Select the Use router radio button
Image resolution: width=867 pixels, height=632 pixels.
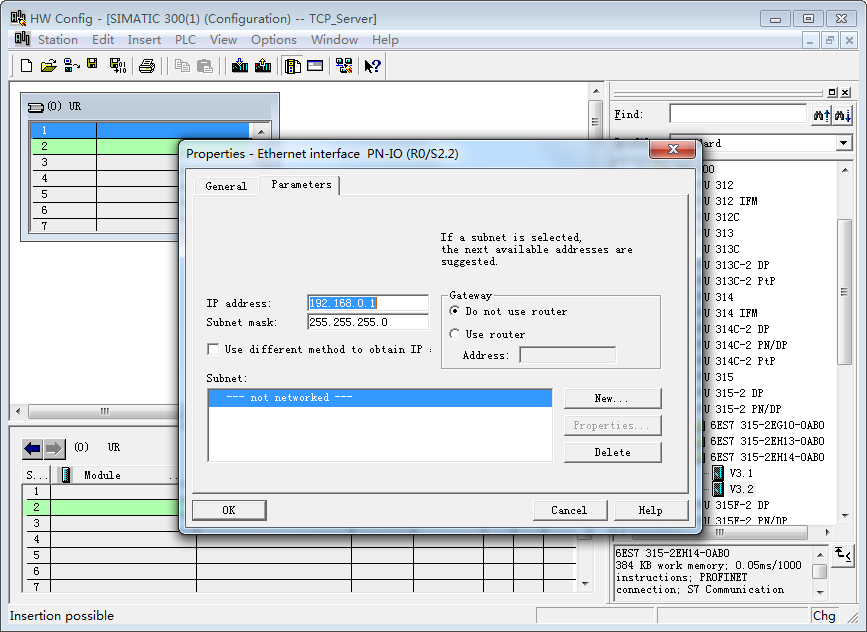456,334
